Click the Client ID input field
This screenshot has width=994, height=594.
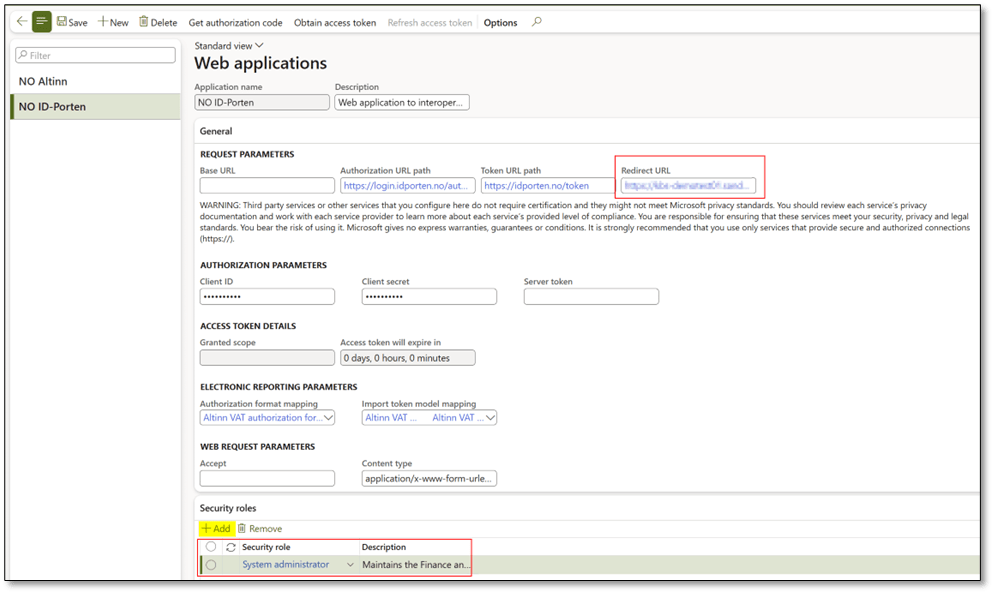click(x=267, y=297)
